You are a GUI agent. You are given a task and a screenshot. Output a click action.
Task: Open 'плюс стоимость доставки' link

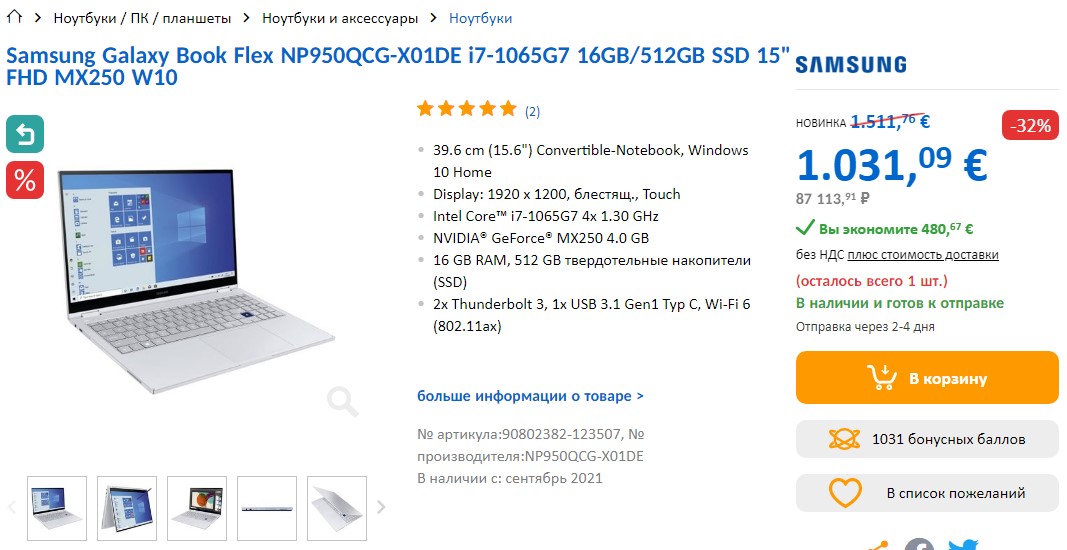click(x=923, y=255)
